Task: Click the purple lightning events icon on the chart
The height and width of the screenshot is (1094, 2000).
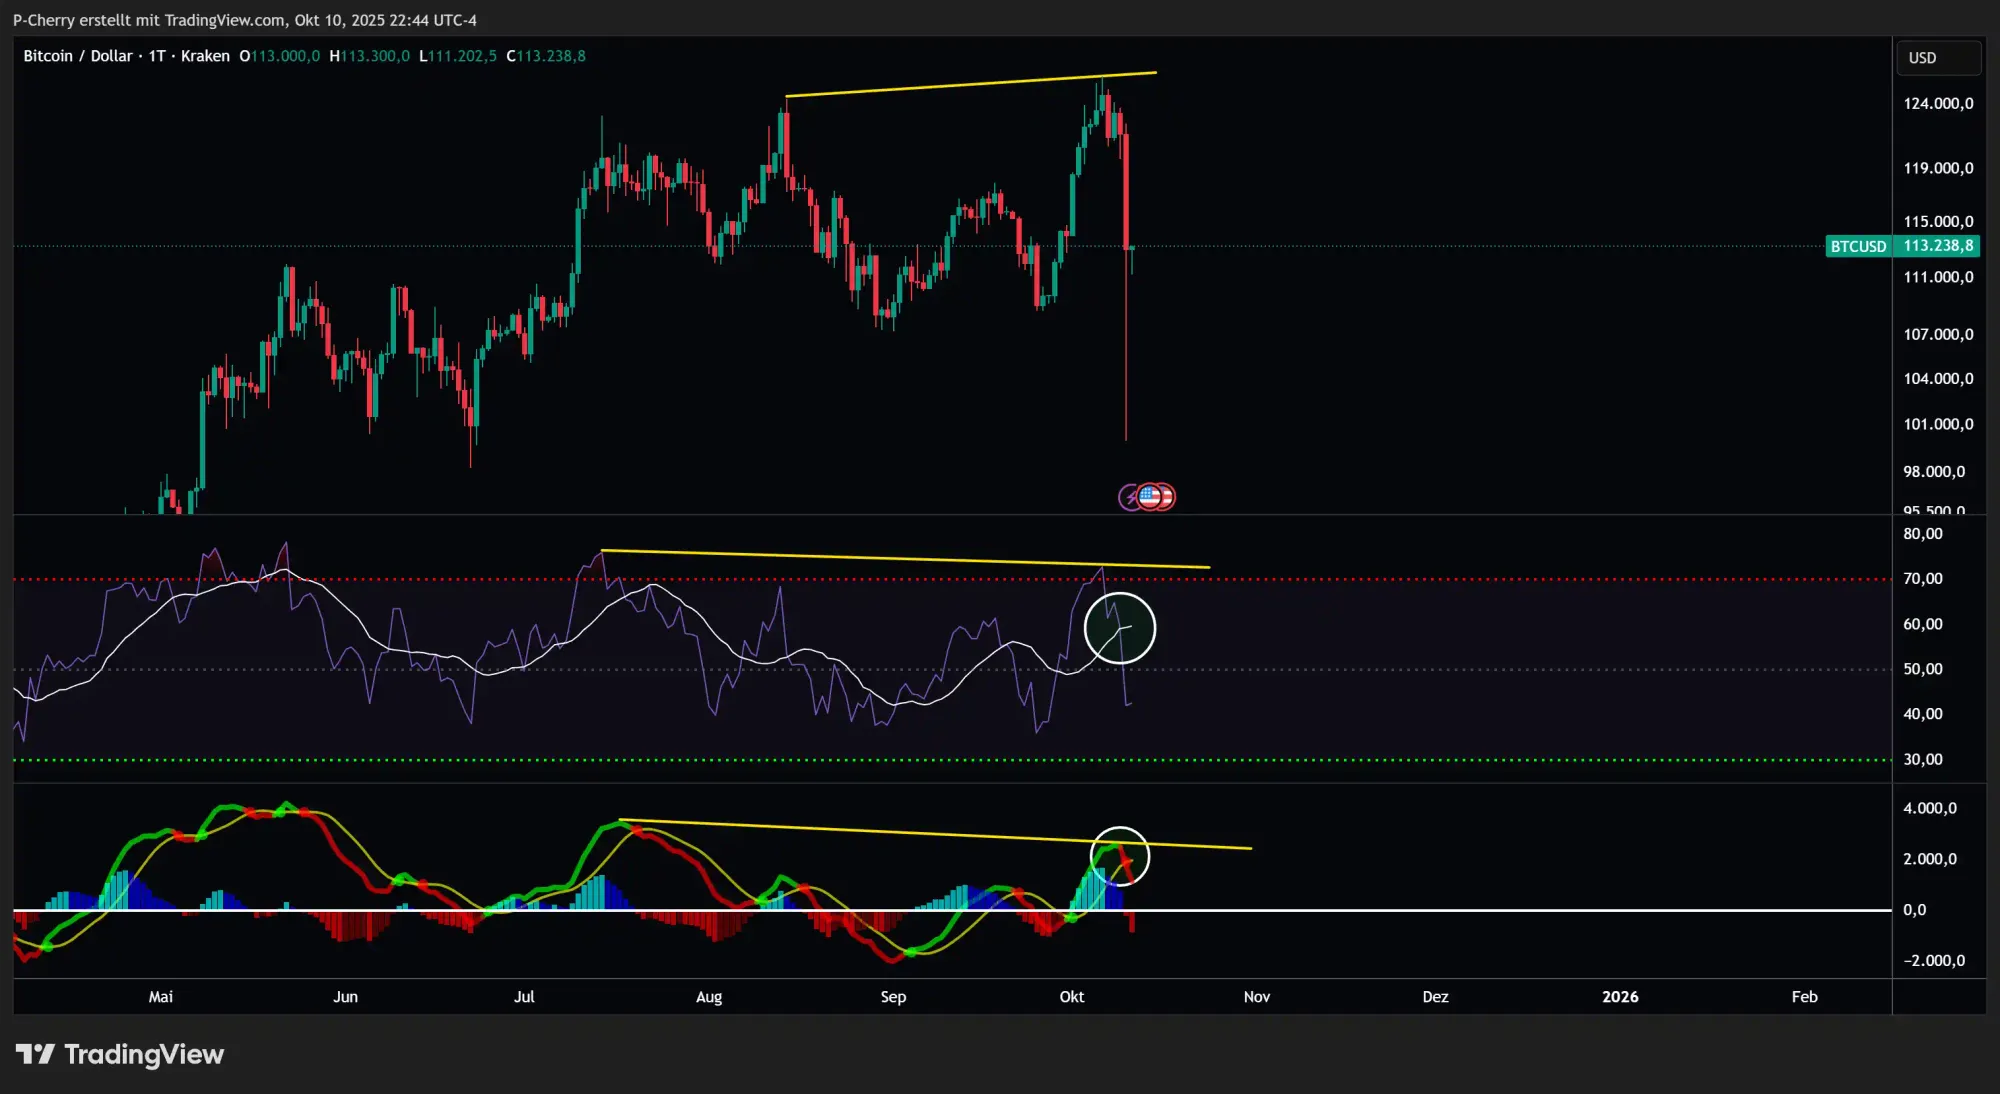Action: coord(1129,497)
